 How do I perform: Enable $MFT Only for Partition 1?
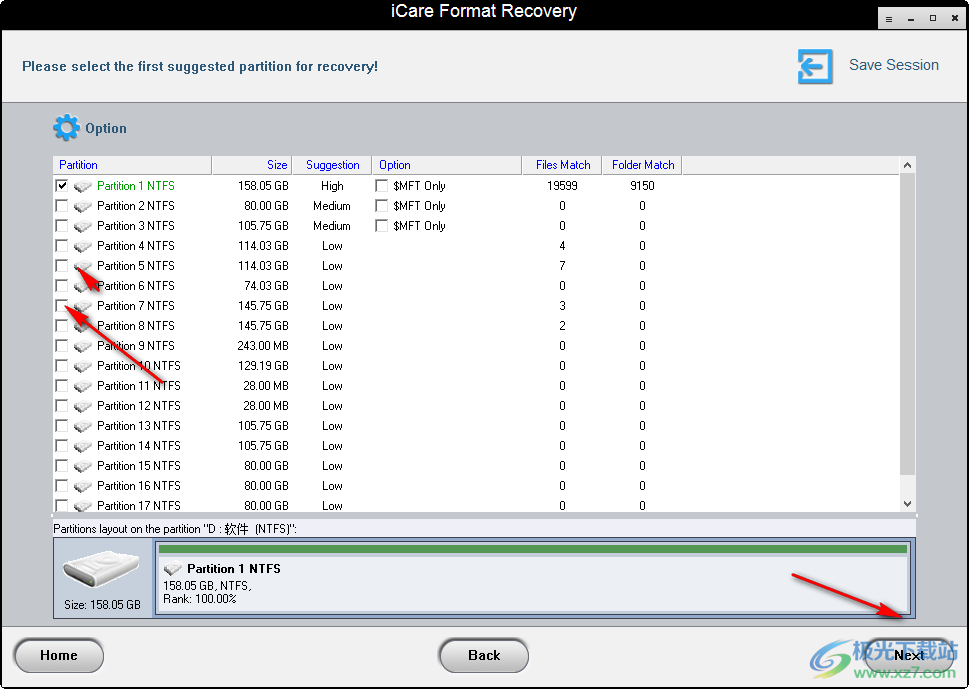point(382,185)
